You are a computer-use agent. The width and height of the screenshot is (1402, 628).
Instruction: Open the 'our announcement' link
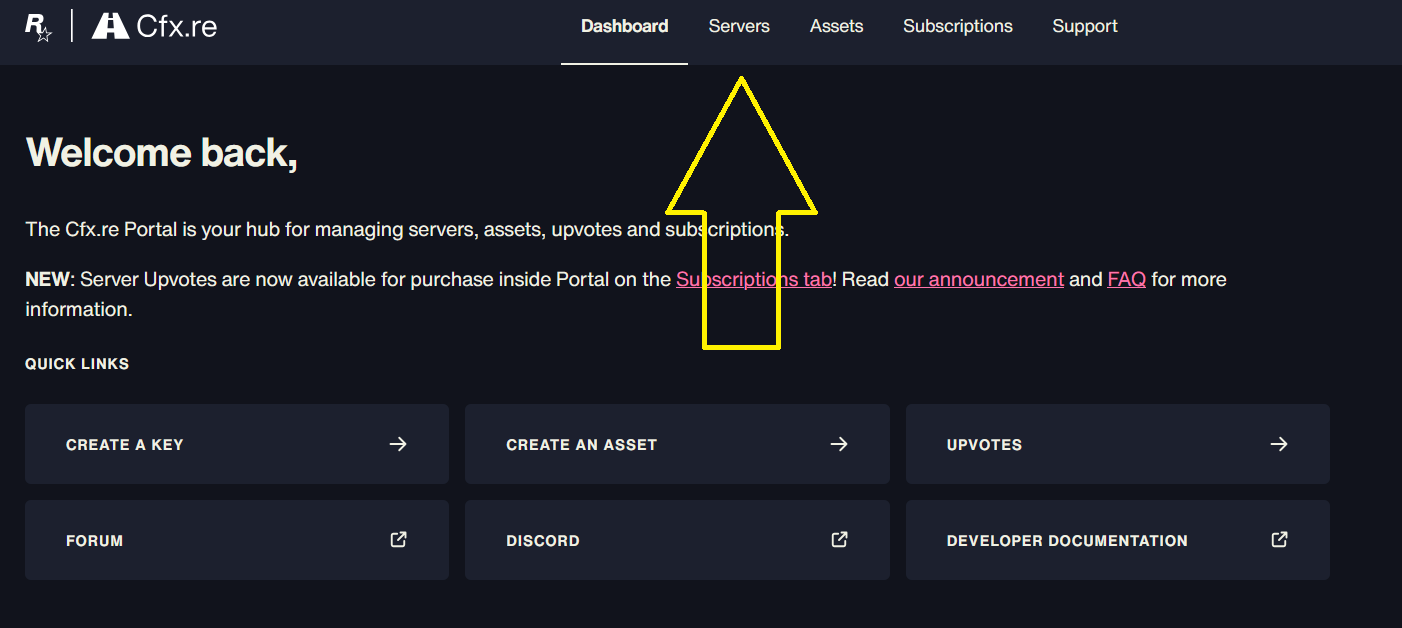point(979,279)
